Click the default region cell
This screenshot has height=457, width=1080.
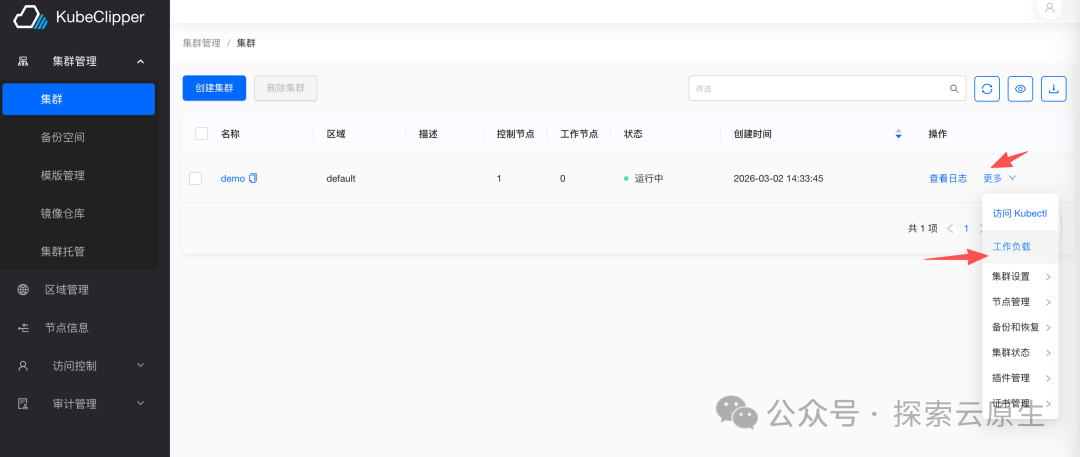(341, 178)
